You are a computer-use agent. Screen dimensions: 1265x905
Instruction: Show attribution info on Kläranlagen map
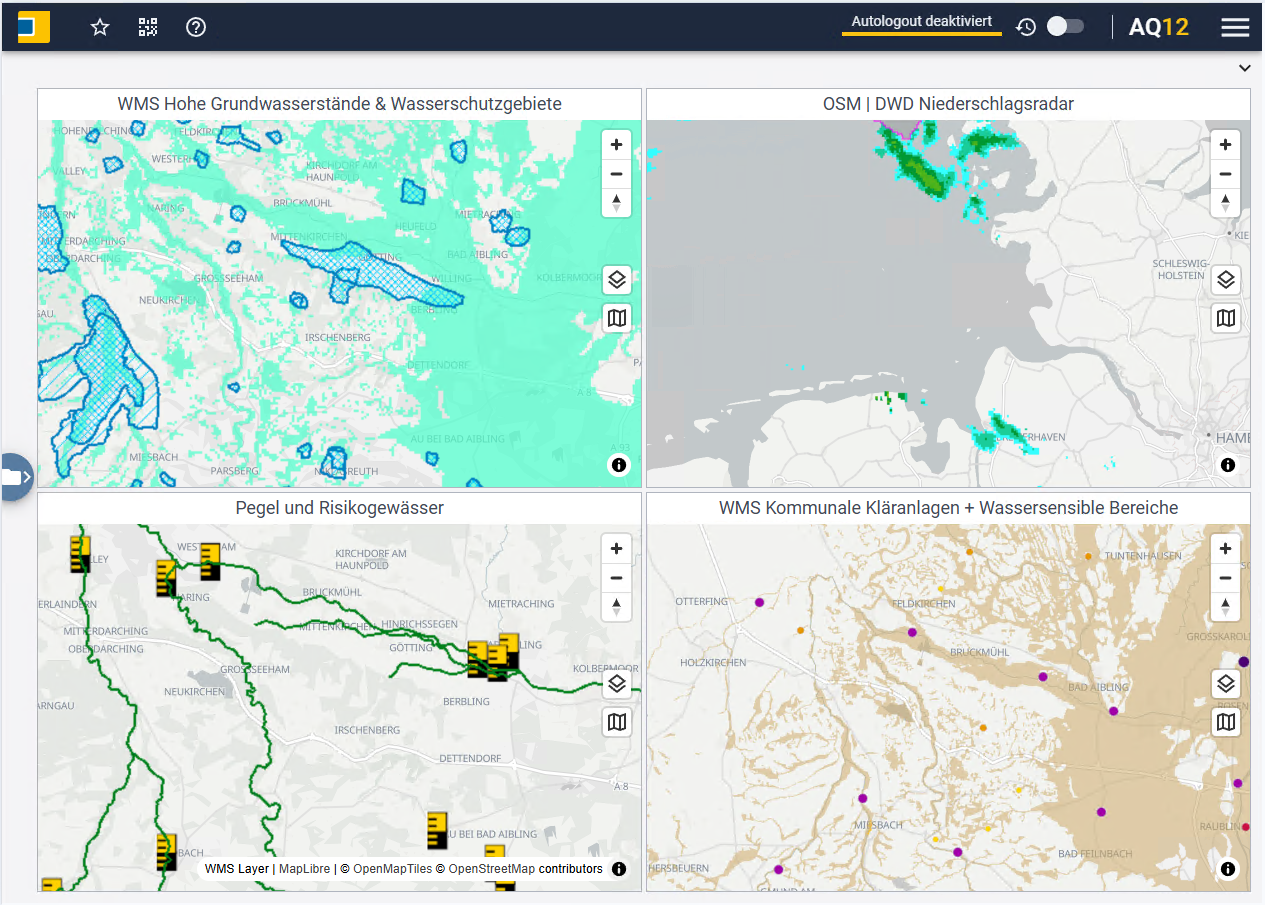1228,869
